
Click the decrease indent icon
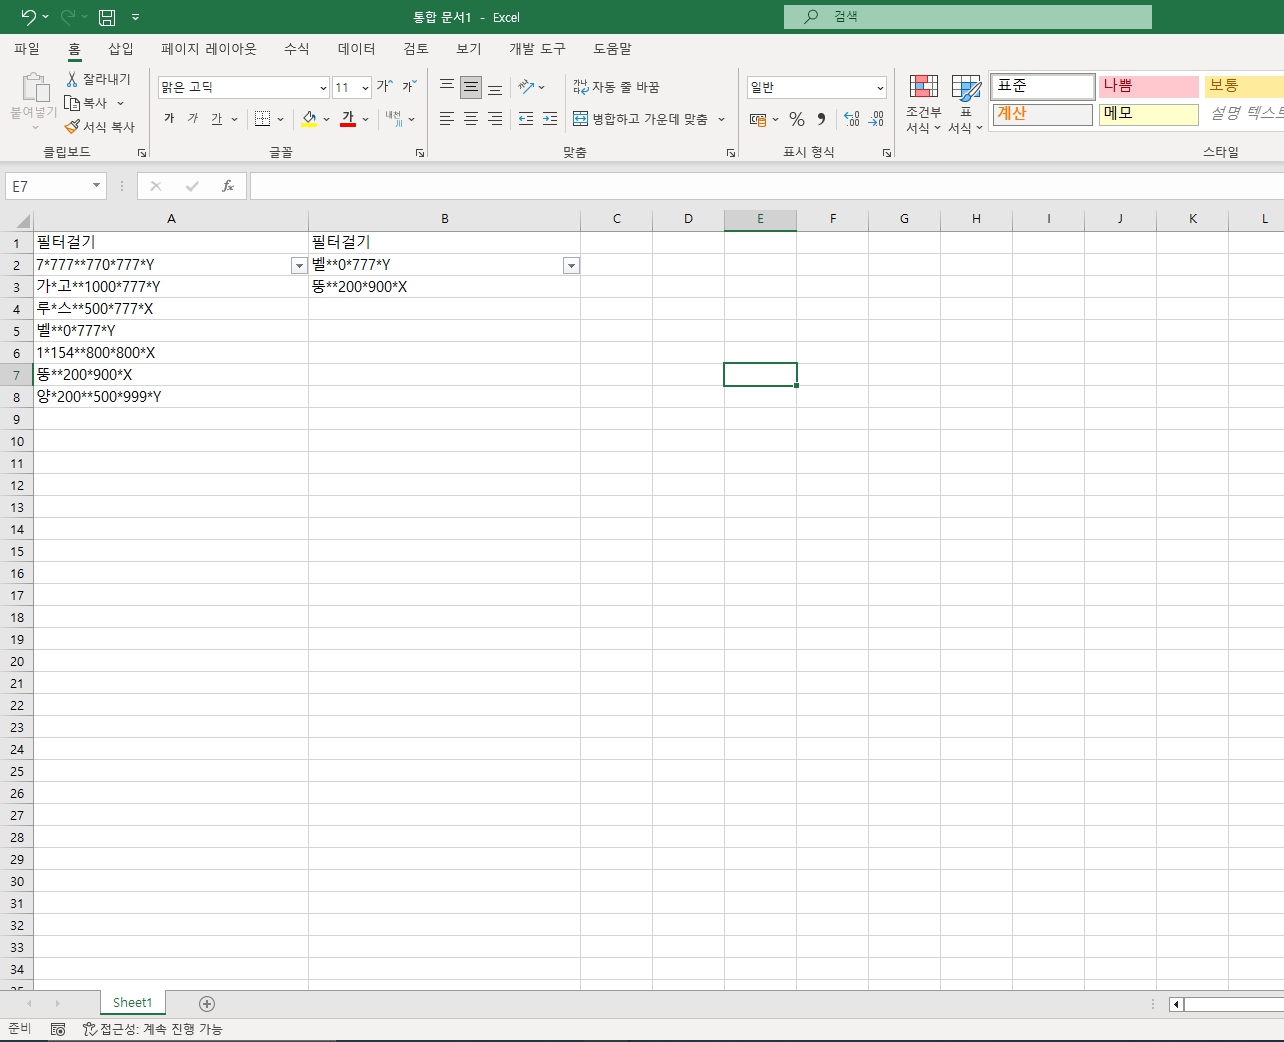coord(526,119)
